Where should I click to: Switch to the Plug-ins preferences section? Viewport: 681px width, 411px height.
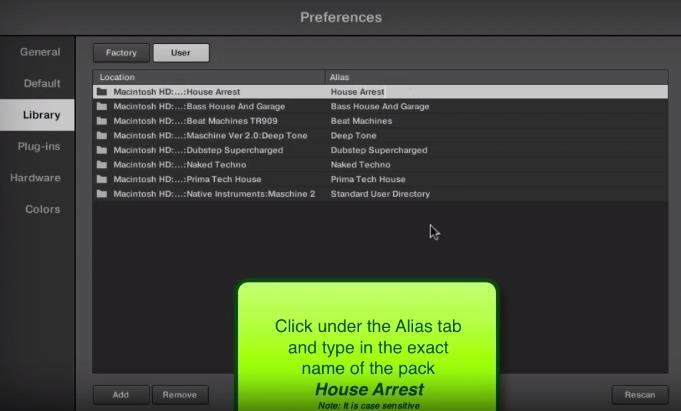tap(39, 146)
